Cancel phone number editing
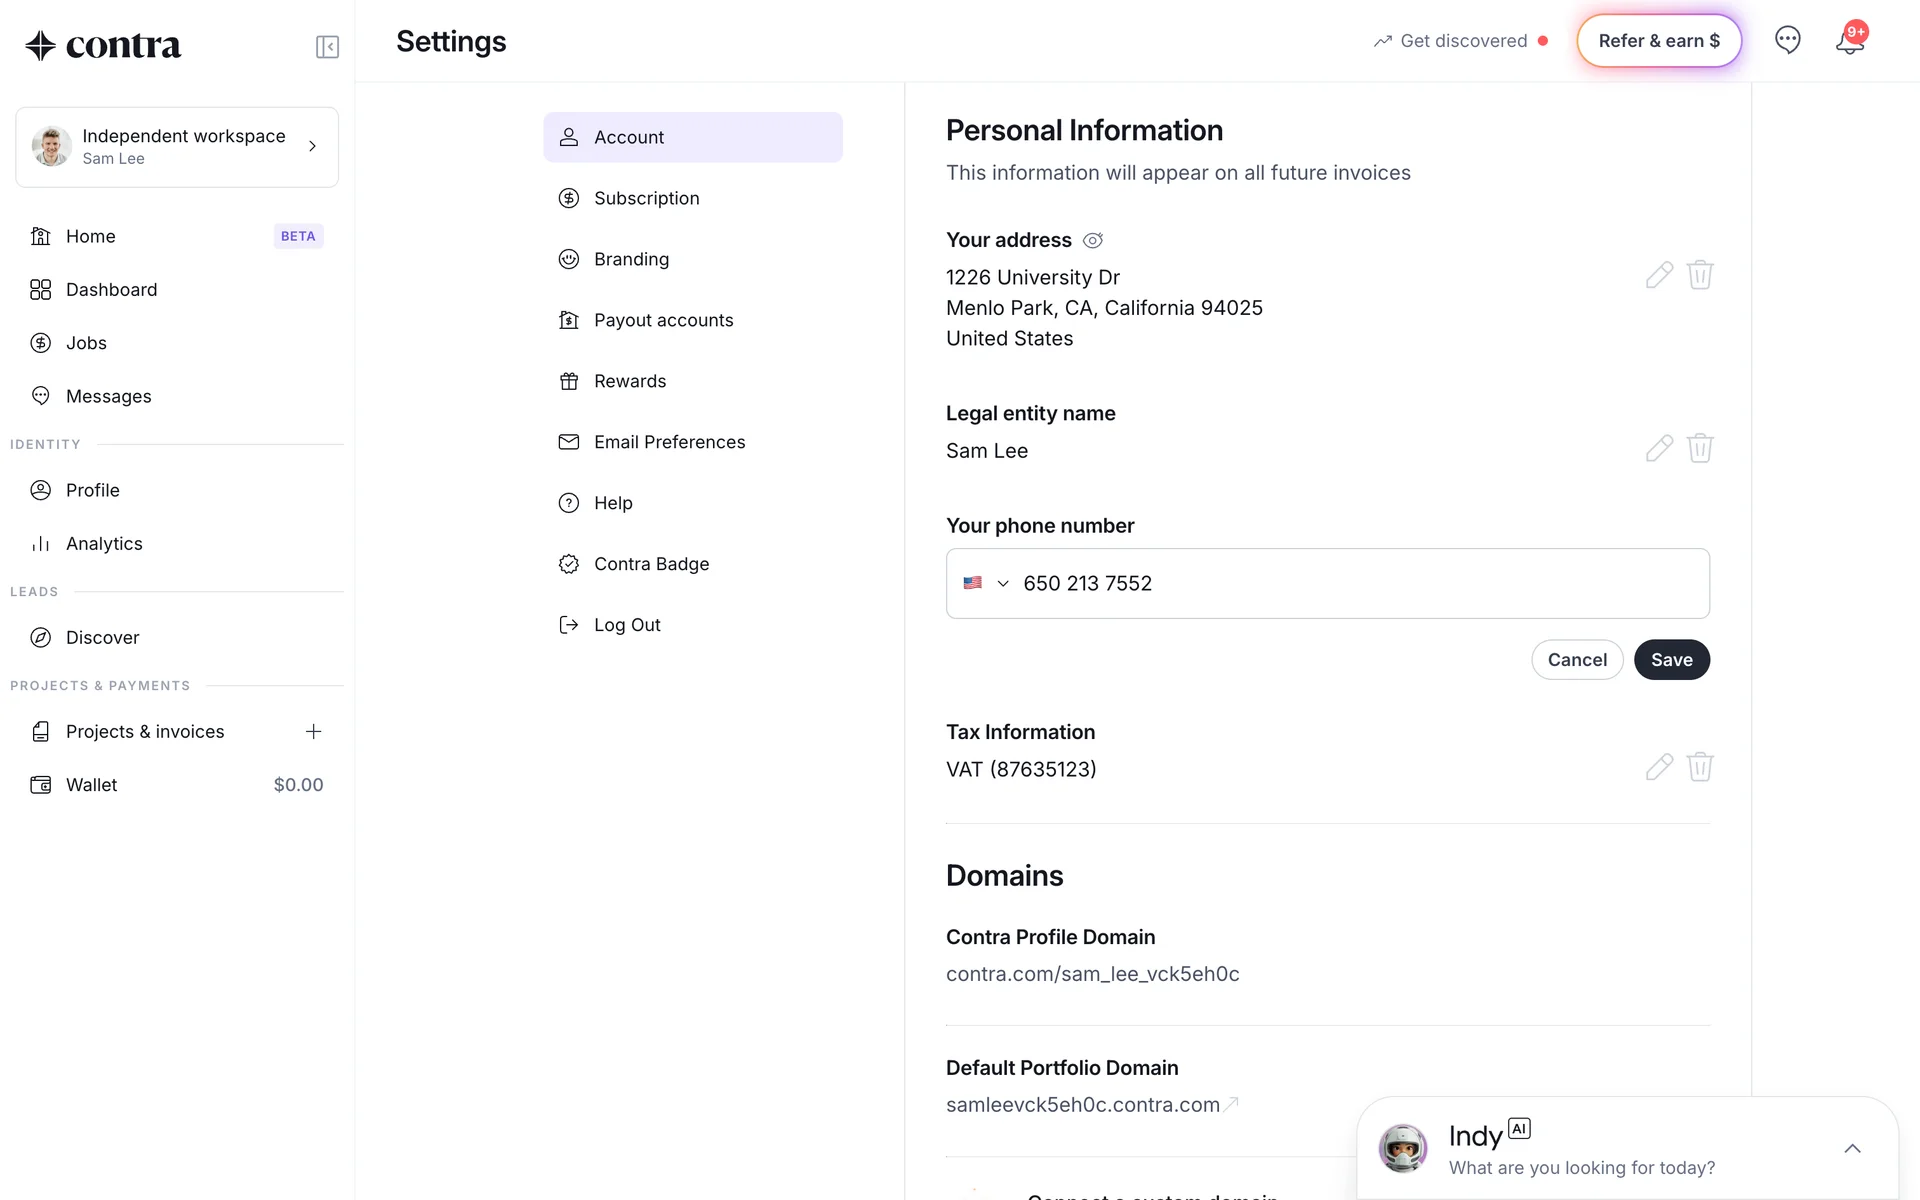 click(x=1577, y=660)
